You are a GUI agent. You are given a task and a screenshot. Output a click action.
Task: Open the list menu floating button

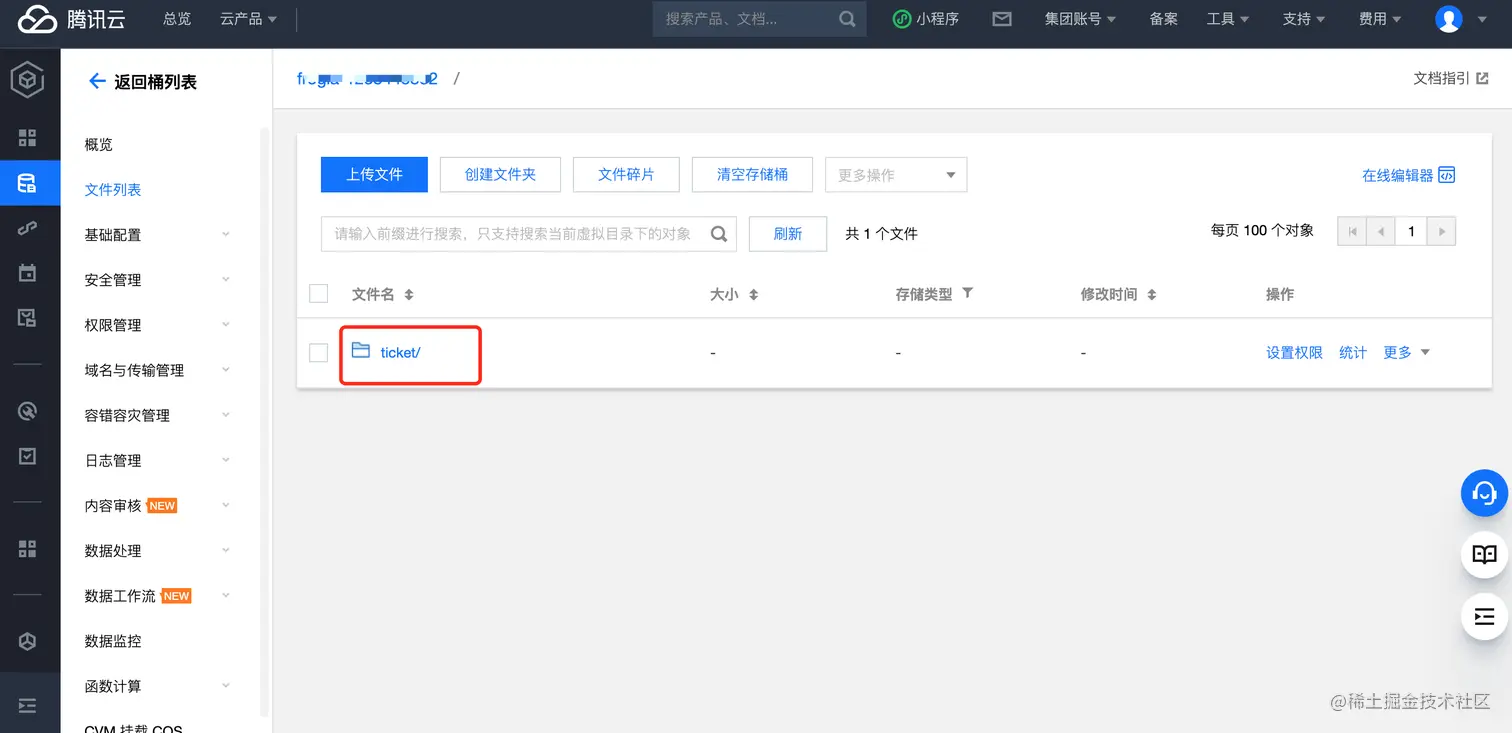[x=1484, y=616]
